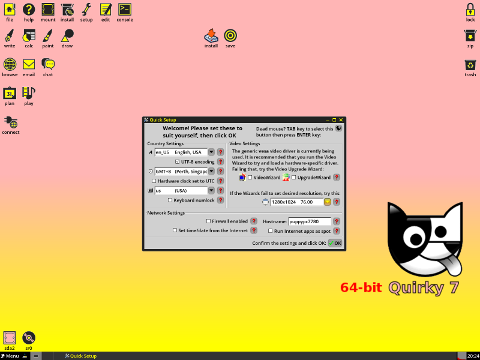Click the us (USA) keyboard combo field
The image size is (480, 360).
point(181,191)
